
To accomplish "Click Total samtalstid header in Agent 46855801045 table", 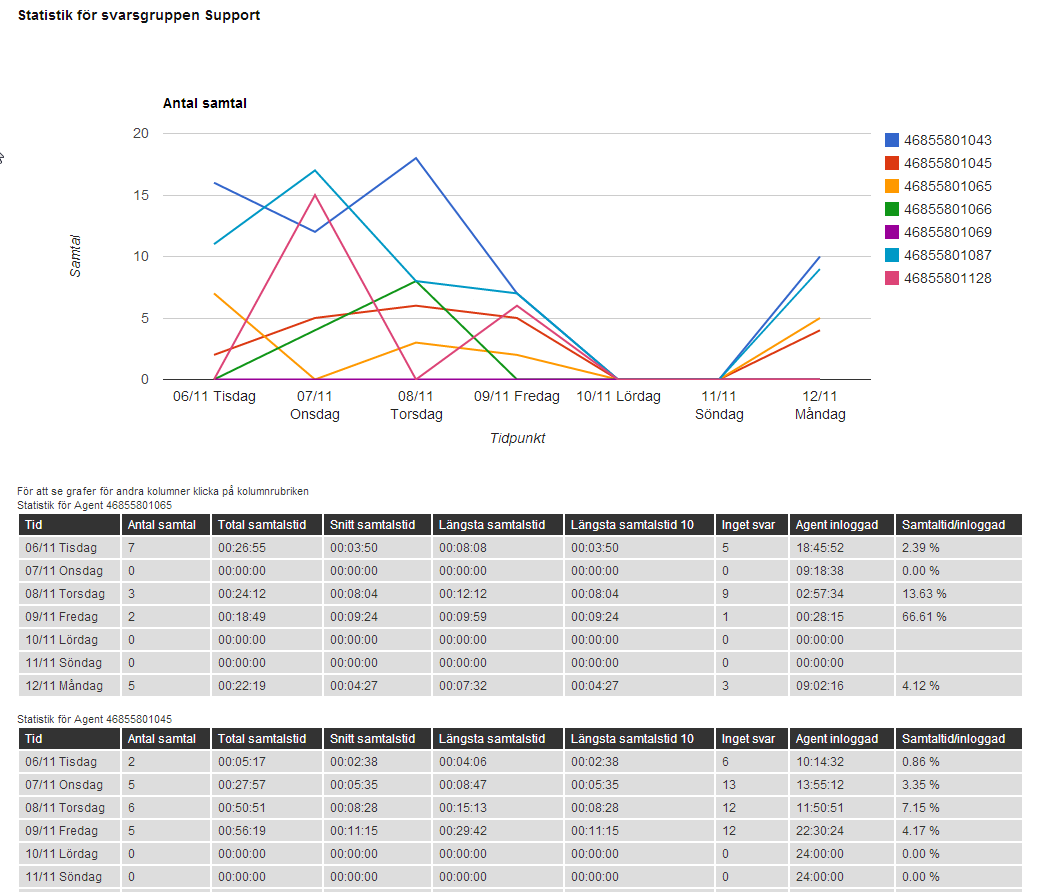I will [x=267, y=738].
